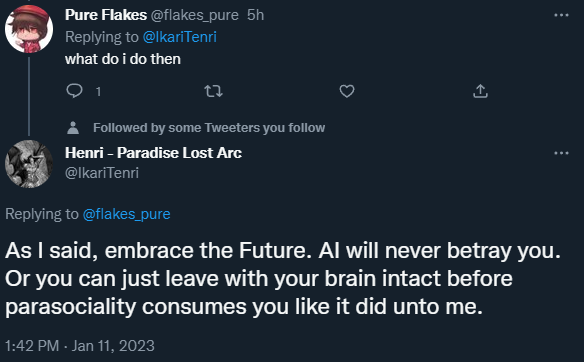Click the 'Henri - Paradise Lost Arc' display name

click(x=153, y=153)
